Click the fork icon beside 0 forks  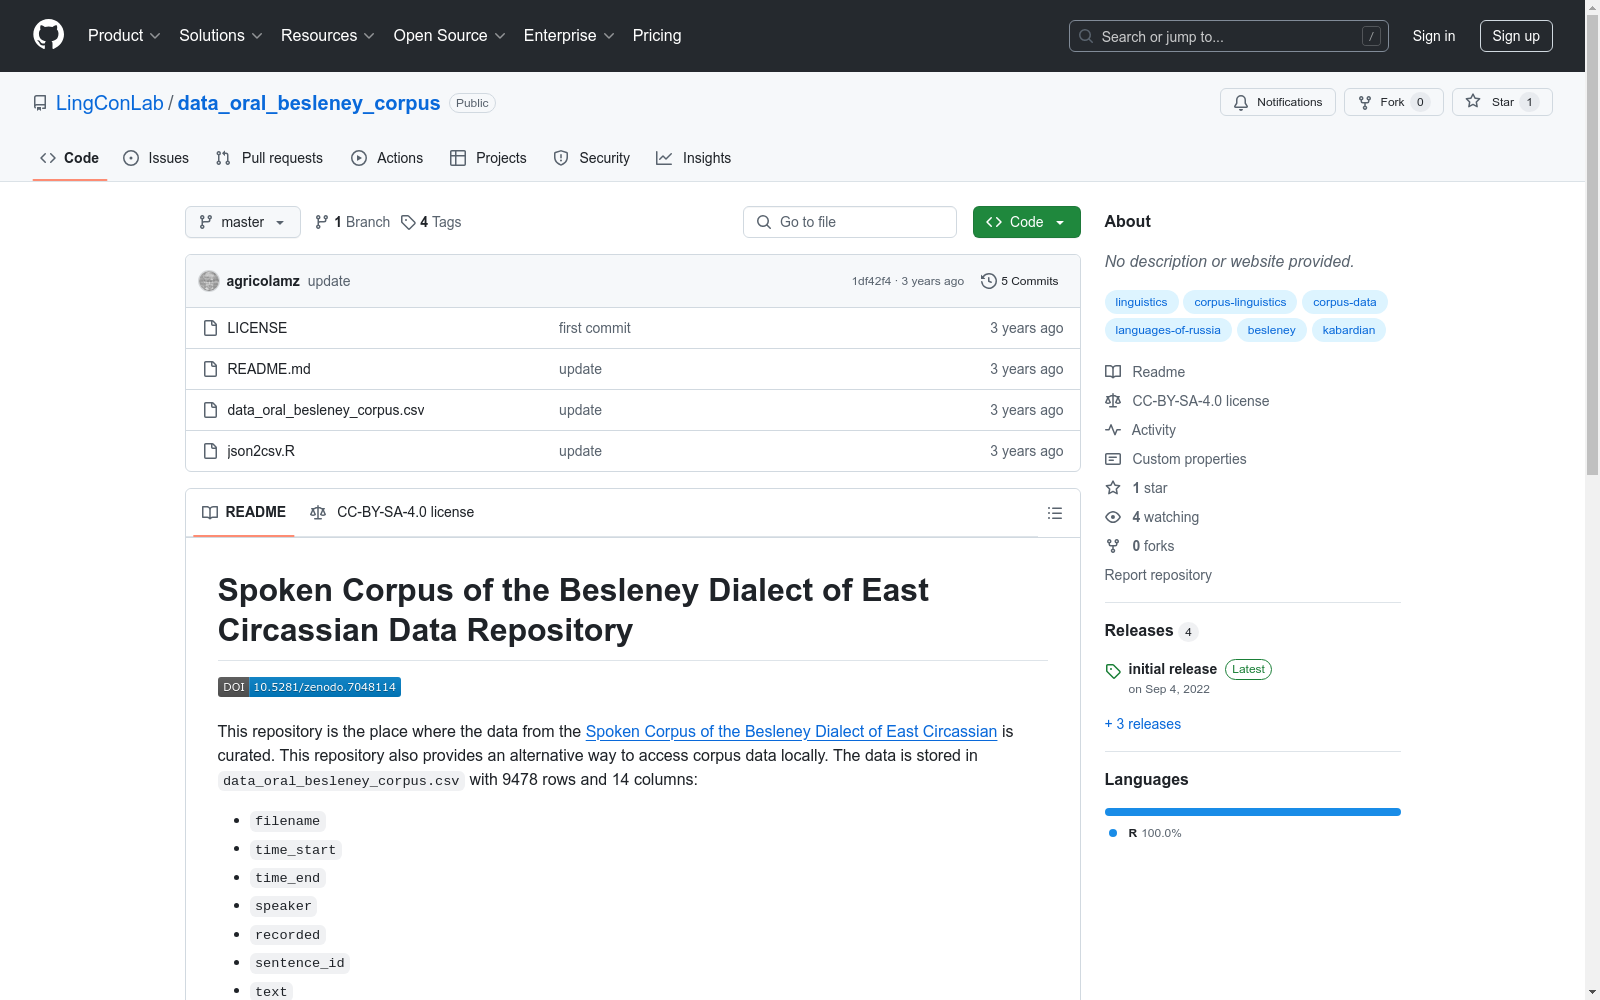pyautogui.click(x=1113, y=546)
